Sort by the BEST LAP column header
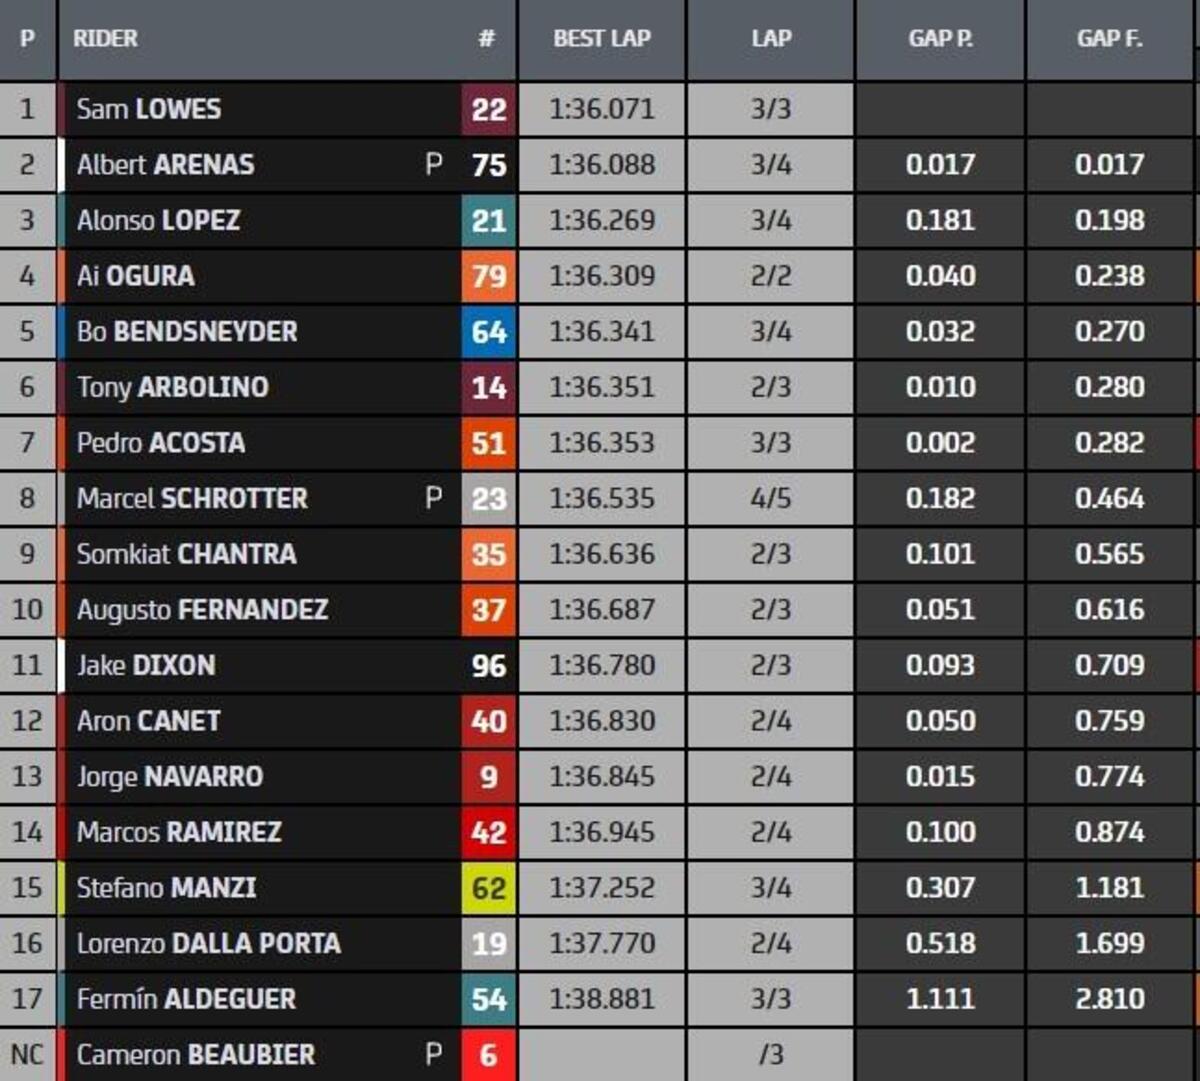The height and width of the screenshot is (1081, 1200). (602, 39)
